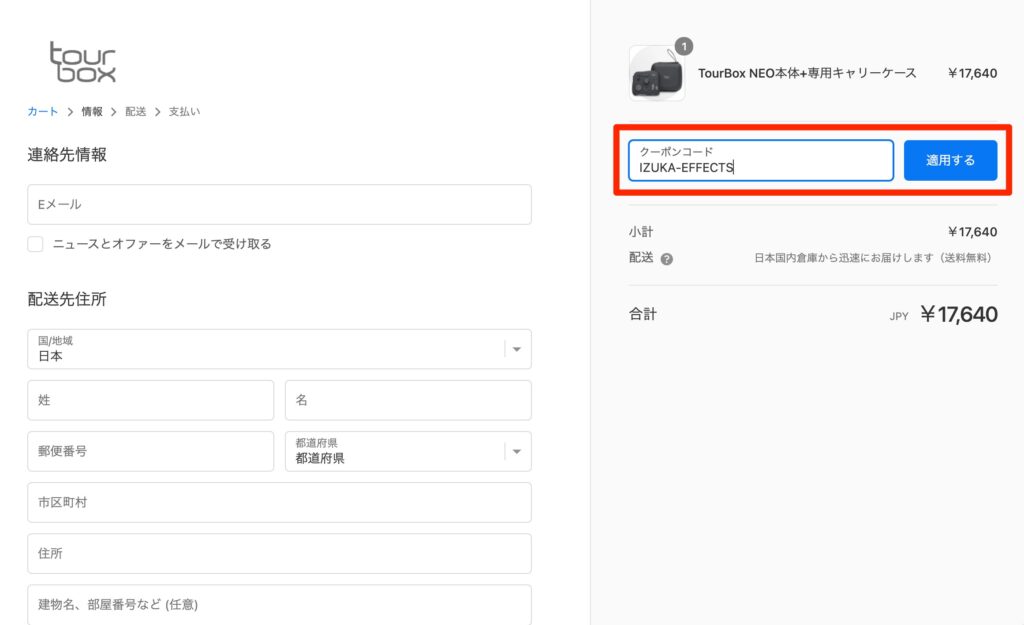The image size is (1024, 625).
Task: Click the product name TourBox NEO本体+専用キャリーケース
Action: tap(807, 73)
